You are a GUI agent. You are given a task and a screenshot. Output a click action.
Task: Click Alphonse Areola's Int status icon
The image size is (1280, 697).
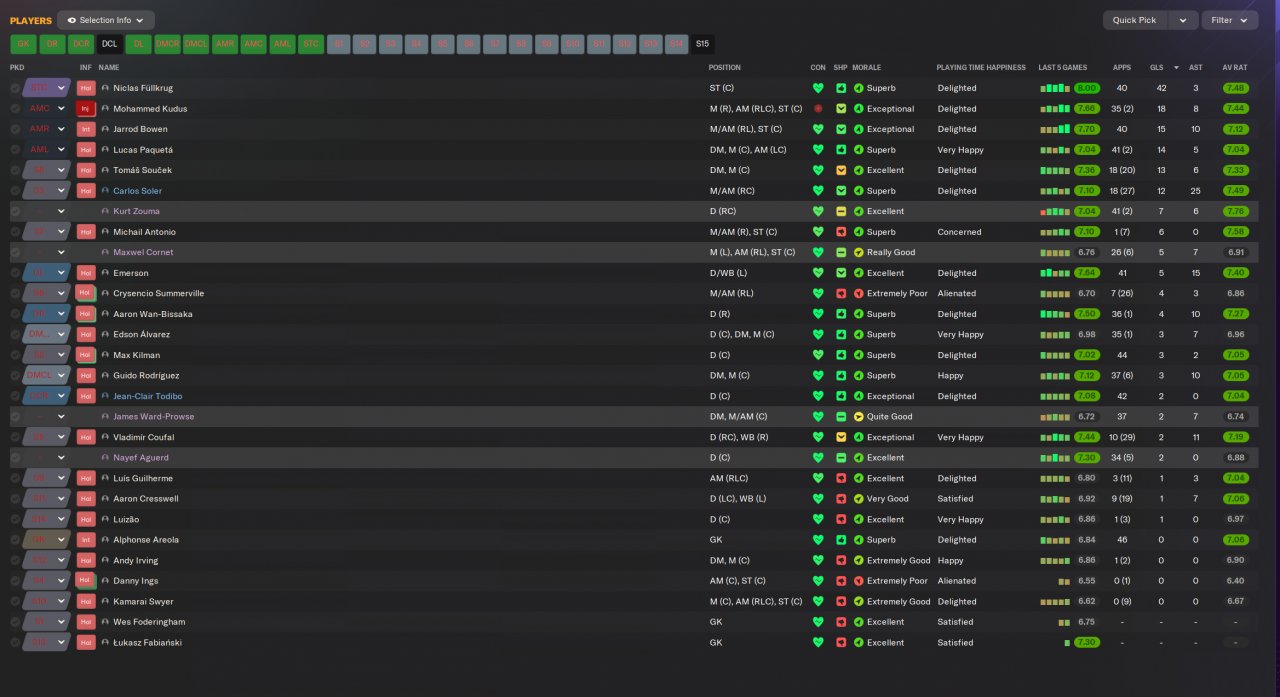pyautogui.click(x=86, y=540)
